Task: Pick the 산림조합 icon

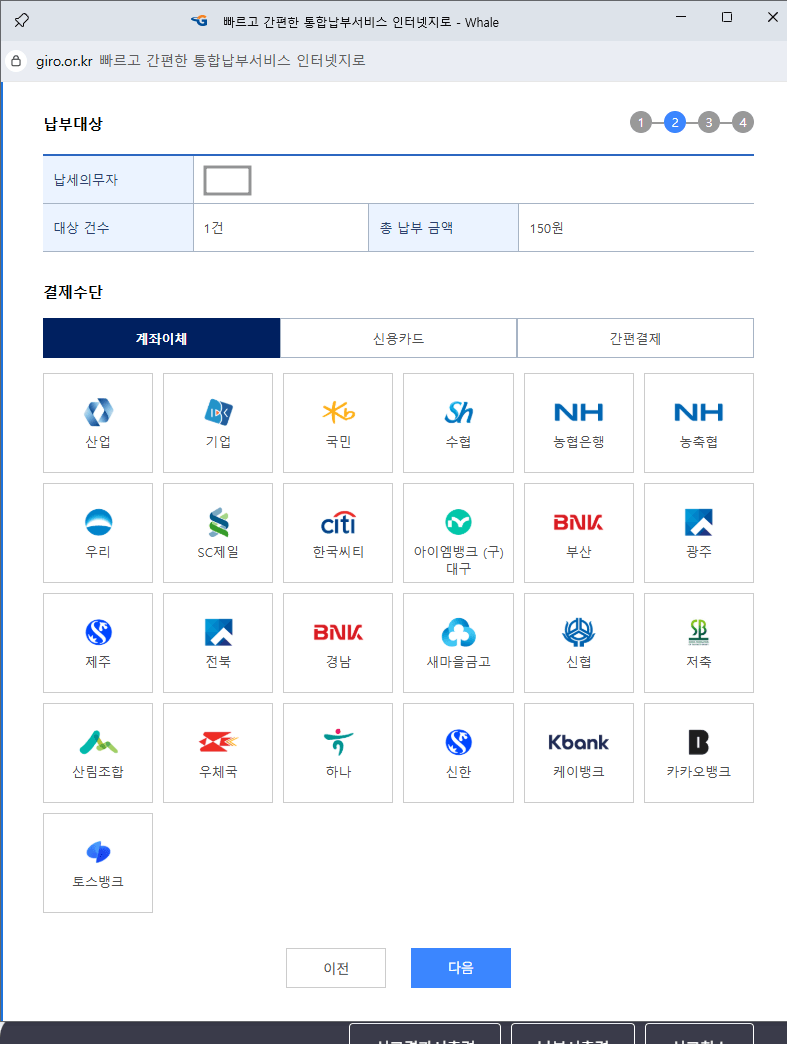Action: coord(98,752)
